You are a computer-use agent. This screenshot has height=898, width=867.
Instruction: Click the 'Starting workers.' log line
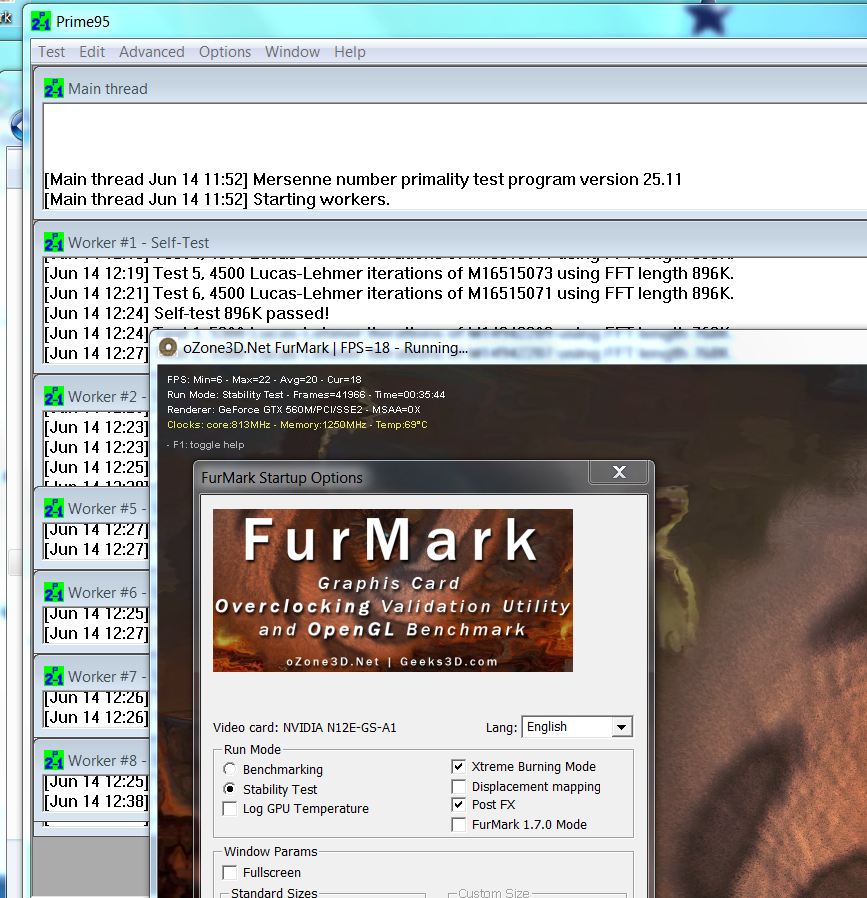[217, 199]
